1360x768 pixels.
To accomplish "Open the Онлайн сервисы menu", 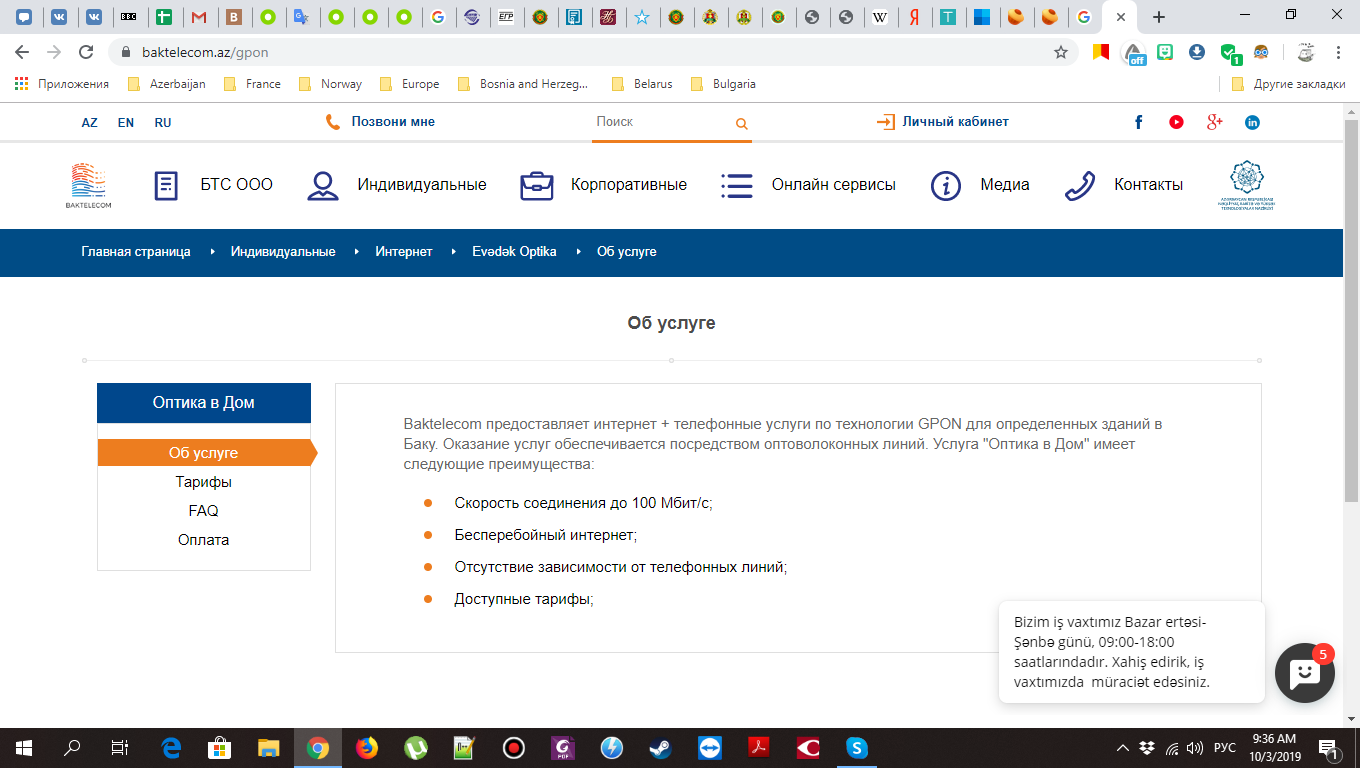I will pos(808,185).
